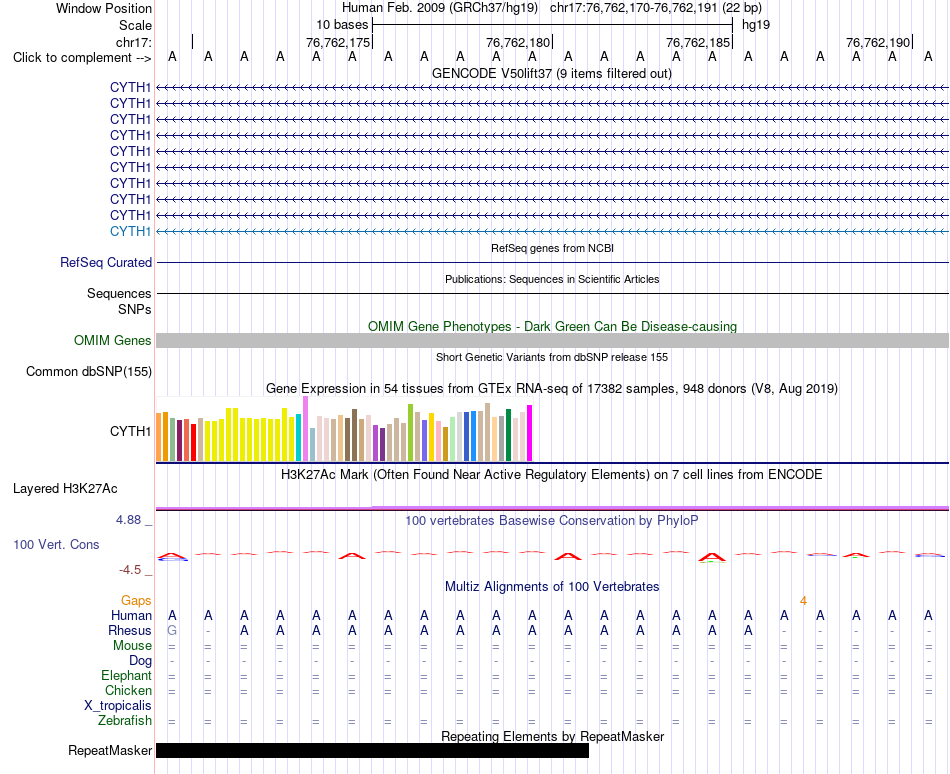Viewport: 950px width, 774px height.
Task: Click the orange gap count '4'
Action: click(x=803, y=601)
